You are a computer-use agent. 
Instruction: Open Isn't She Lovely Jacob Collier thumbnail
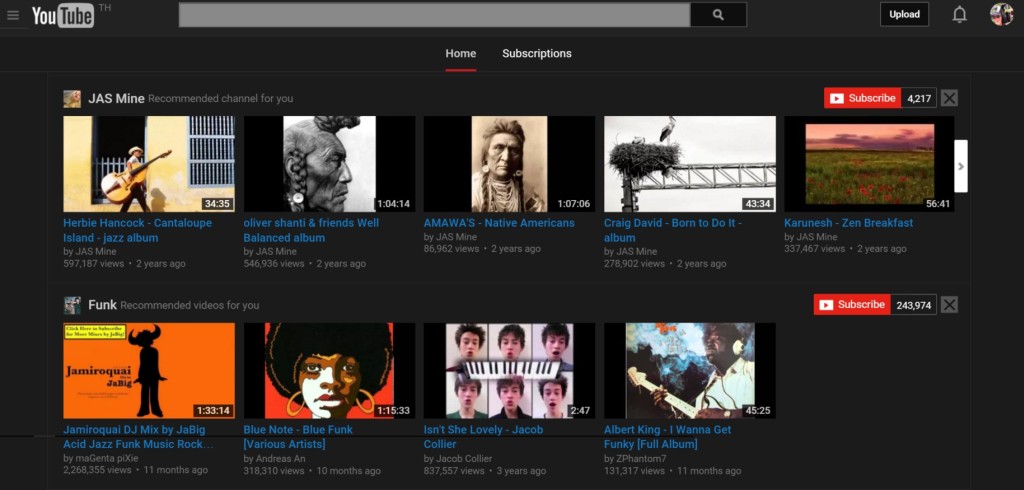pos(509,370)
